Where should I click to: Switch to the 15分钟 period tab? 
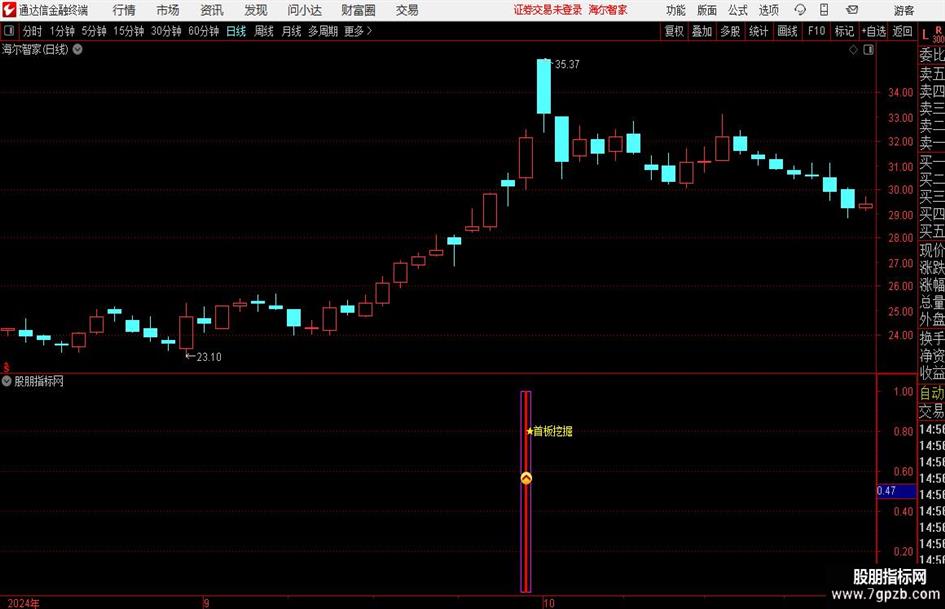[x=129, y=31]
